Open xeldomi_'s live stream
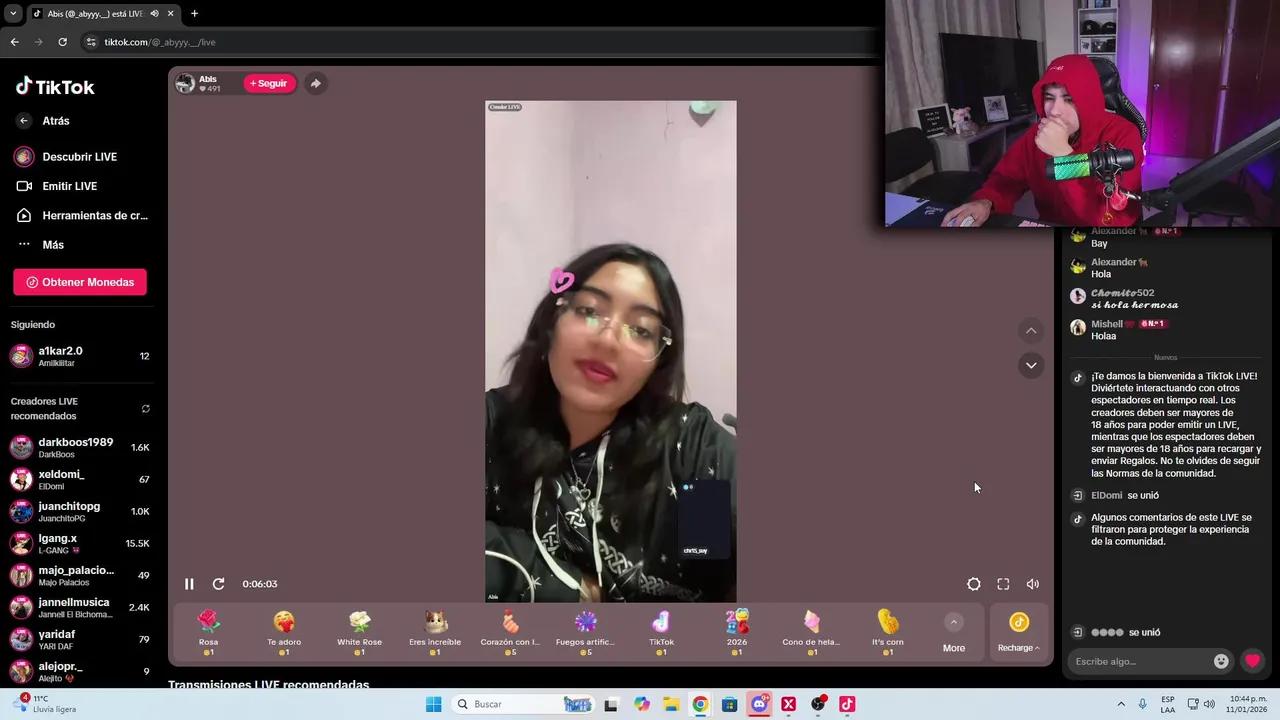This screenshot has width=1280, height=720. tap(80, 480)
